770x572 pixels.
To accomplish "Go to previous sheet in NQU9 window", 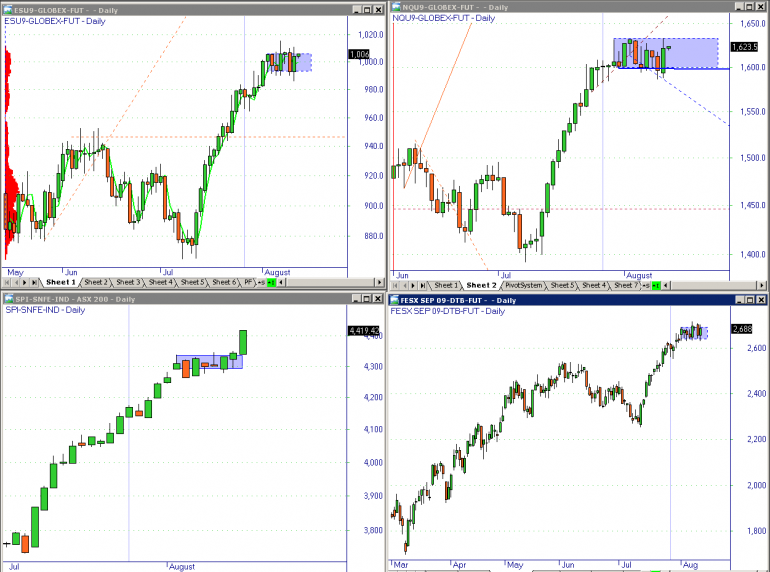I will pos(404,285).
